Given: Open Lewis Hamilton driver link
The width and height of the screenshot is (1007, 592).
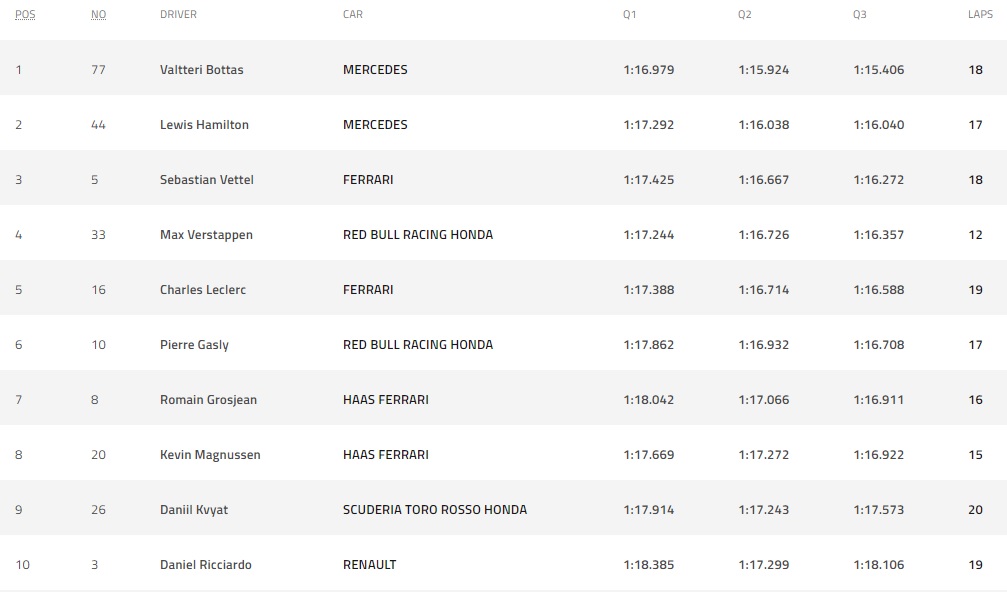Looking at the screenshot, I should pyautogui.click(x=204, y=125).
